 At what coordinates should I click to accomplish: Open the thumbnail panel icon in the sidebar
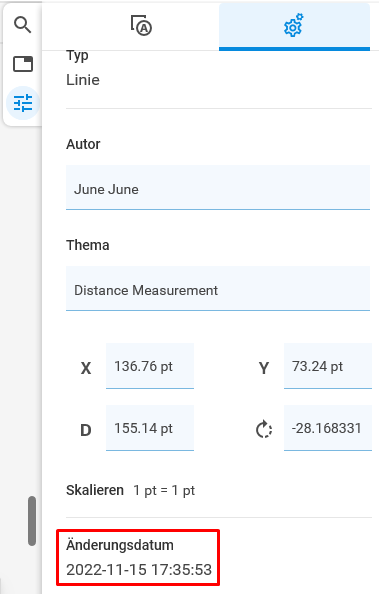[23, 64]
